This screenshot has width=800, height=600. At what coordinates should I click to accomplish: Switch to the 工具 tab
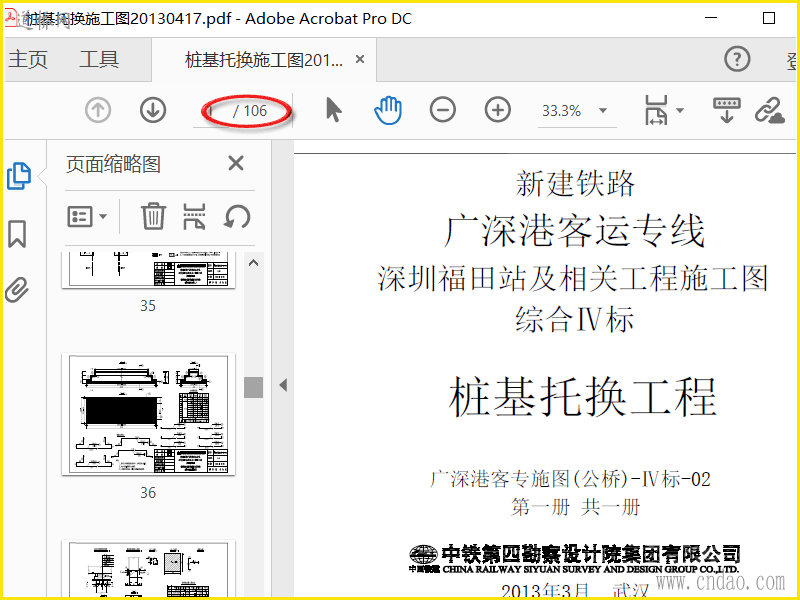click(99, 59)
